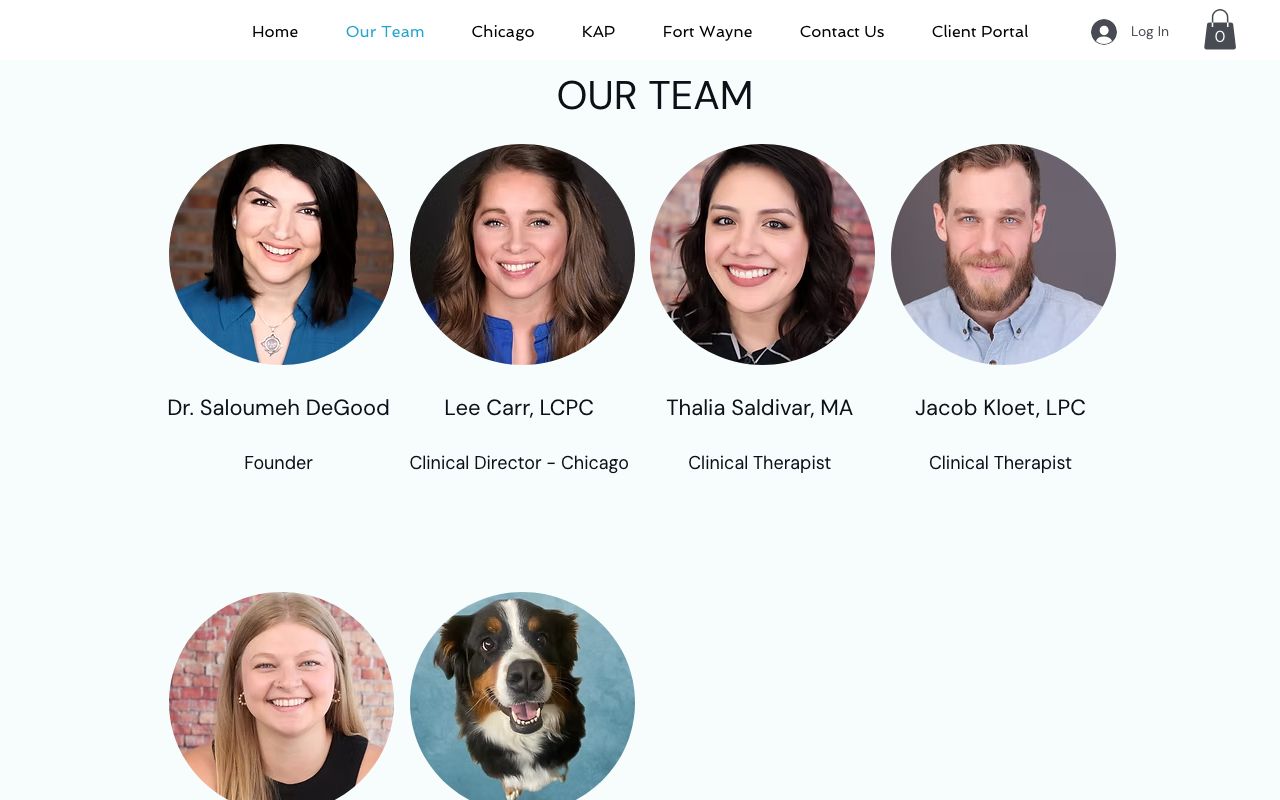Image resolution: width=1280 pixels, height=800 pixels.
Task: Open the blonde woman's portrait photo
Action: 281,696
